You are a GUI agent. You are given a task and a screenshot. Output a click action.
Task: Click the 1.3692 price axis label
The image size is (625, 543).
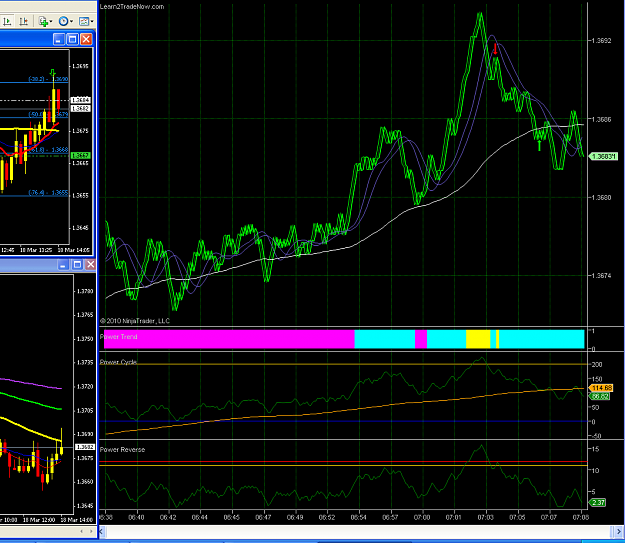[x=601, y=41]
